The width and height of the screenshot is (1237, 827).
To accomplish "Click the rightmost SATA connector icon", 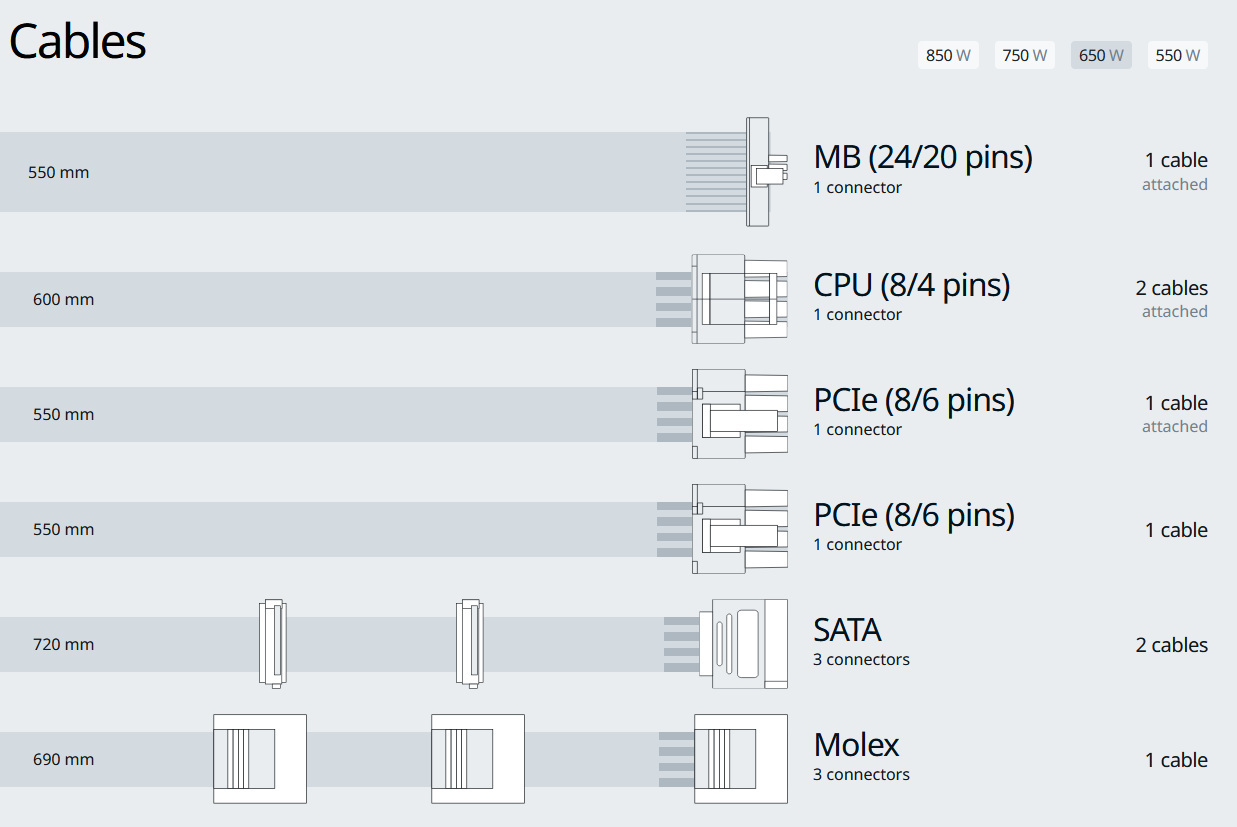I will (749, 644).
